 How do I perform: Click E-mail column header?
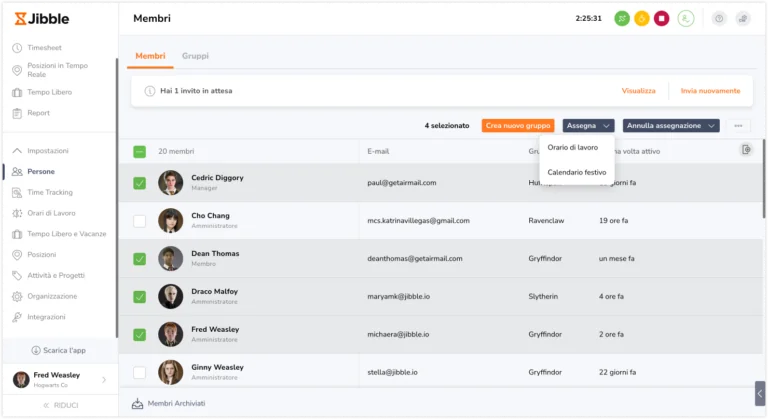coord(378,151)
